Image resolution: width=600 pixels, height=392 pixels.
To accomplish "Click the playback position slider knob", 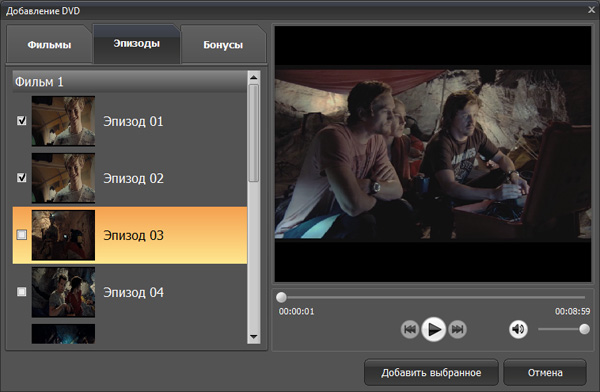I will 281,297.
